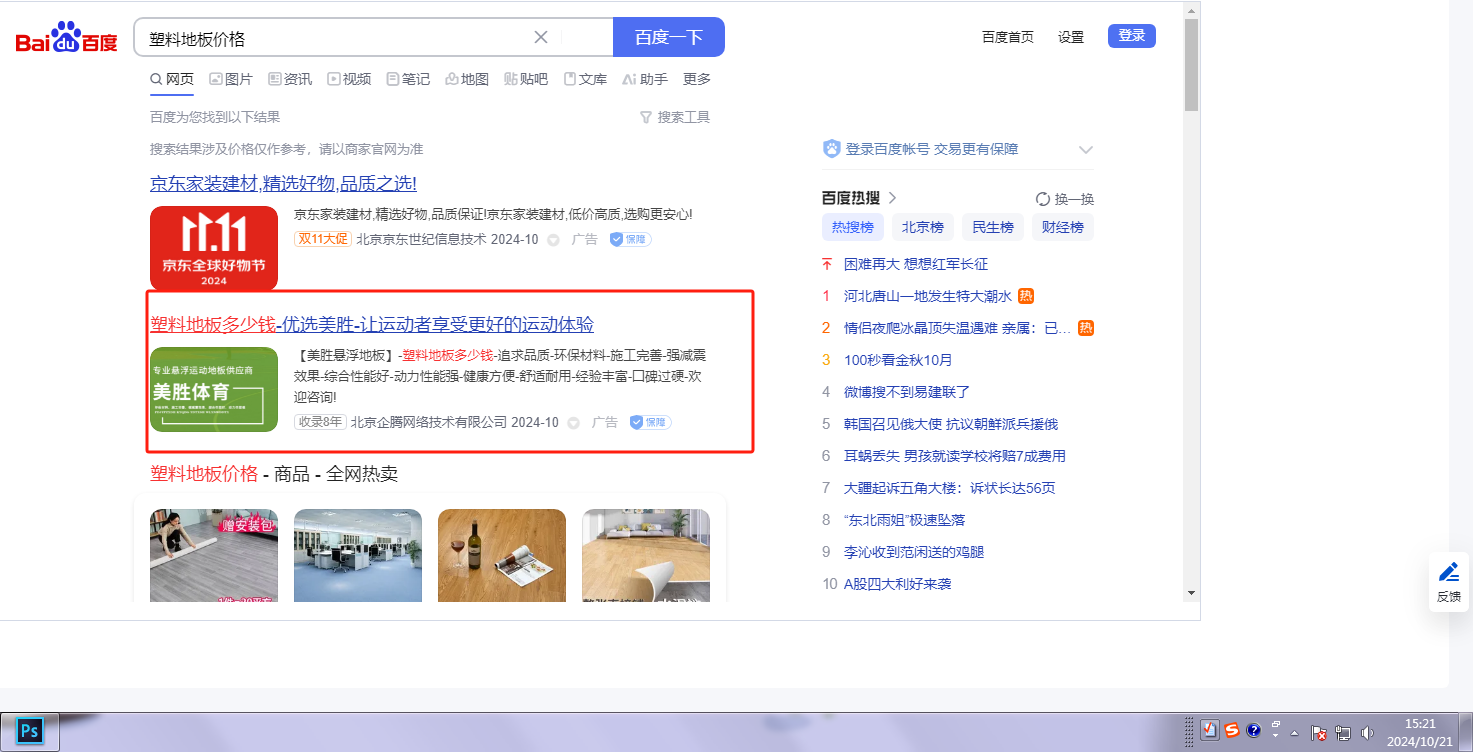Image resolution: width=1473 pixels, height=752 pixels.
Task: Click the document checkmark tray icon
Action: [x=1210, y=730]
